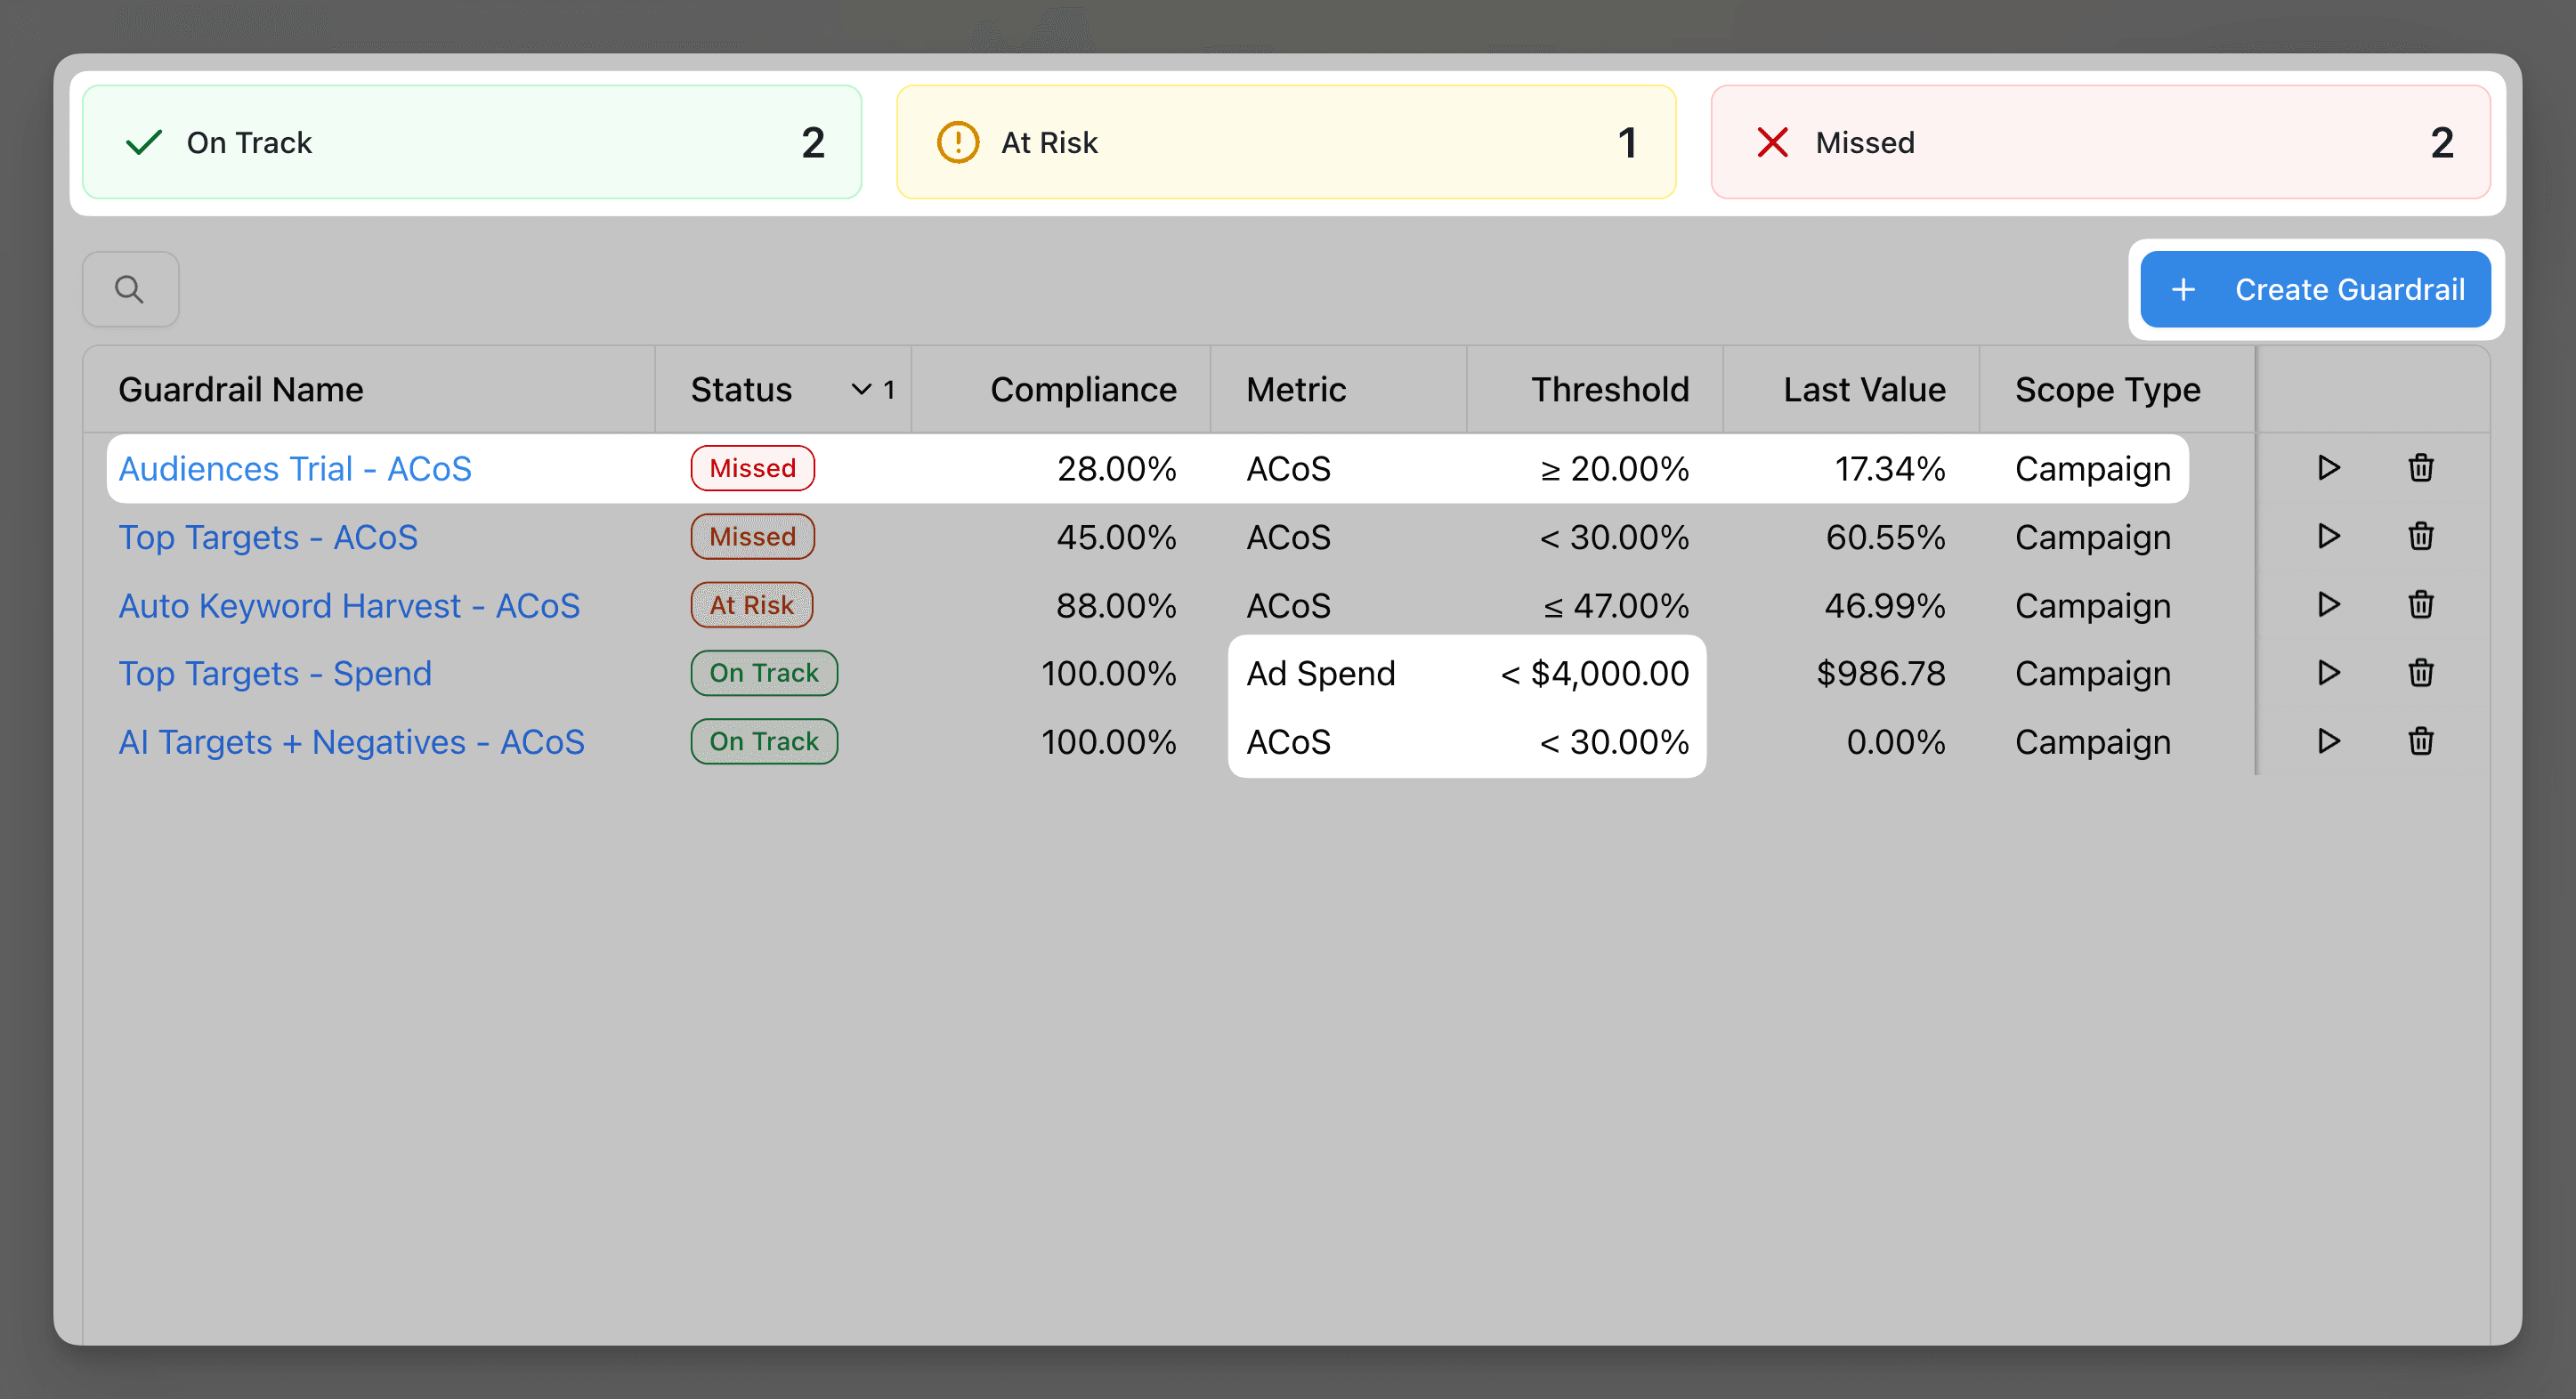This screenshot has width=2576, height=1399.
Task: Open the AI Targets + Negatives - ACoS guardrail
Action: (x=351, y=741)
